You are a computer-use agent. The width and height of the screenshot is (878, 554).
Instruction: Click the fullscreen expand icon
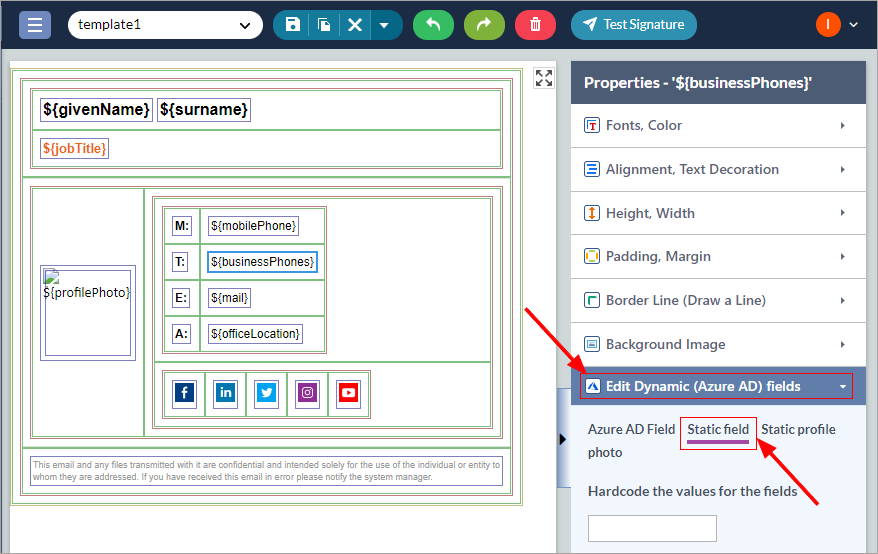pyautogui.click(x=543, y=78)
